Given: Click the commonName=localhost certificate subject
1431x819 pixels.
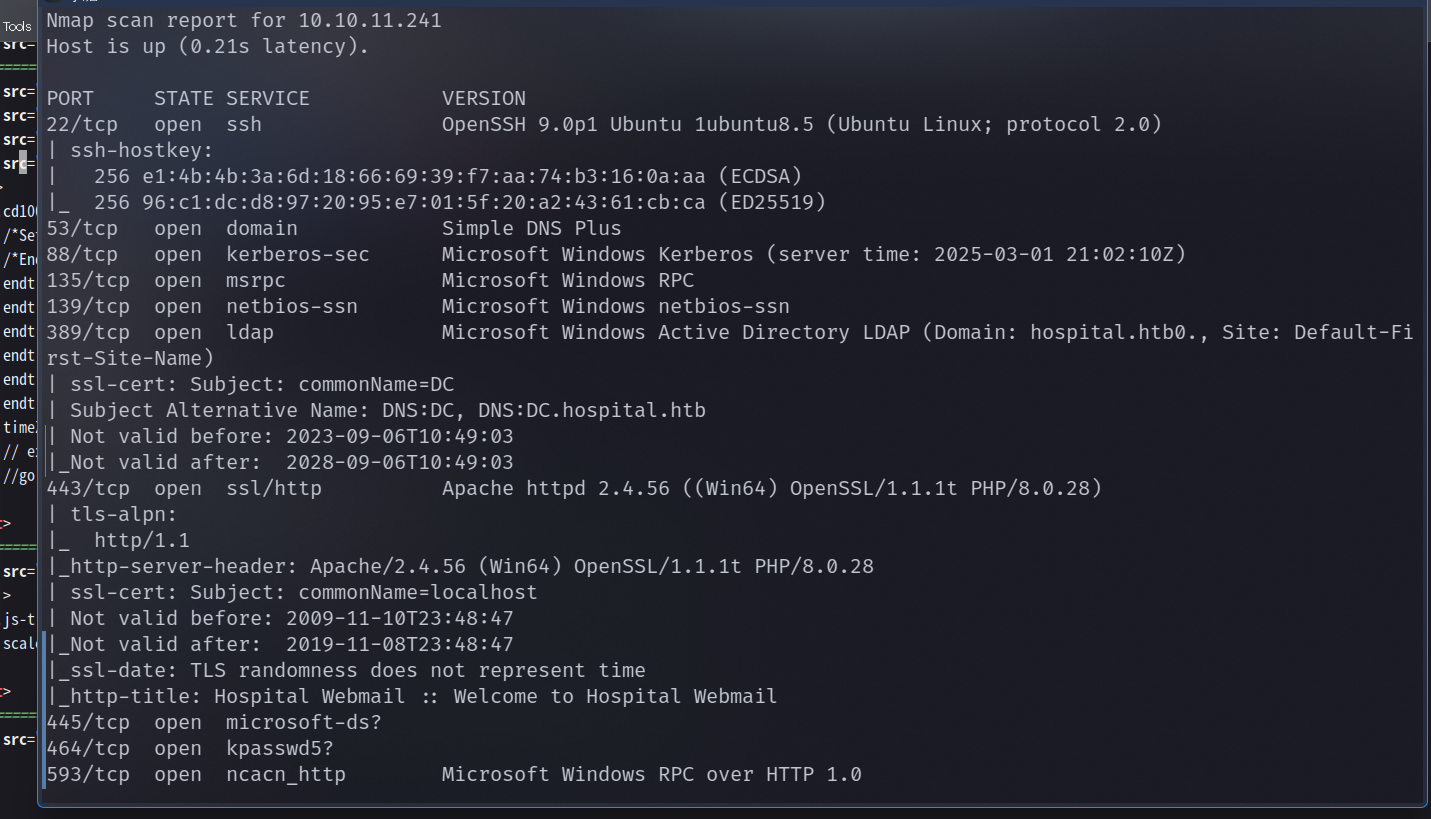Looking at the screenshot, I should tap(417, 592).
